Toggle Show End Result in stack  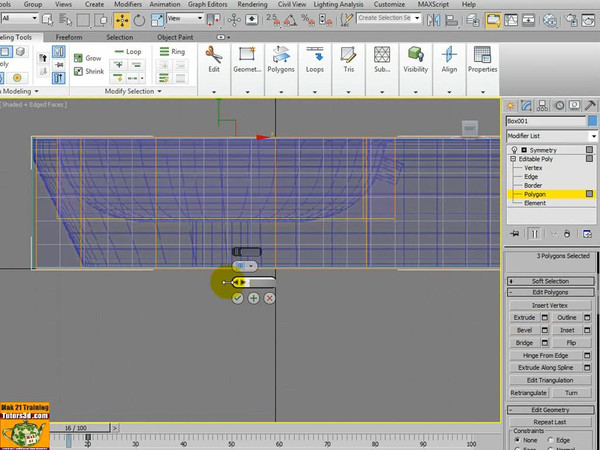pyautogui.click(x=534, y=234)
